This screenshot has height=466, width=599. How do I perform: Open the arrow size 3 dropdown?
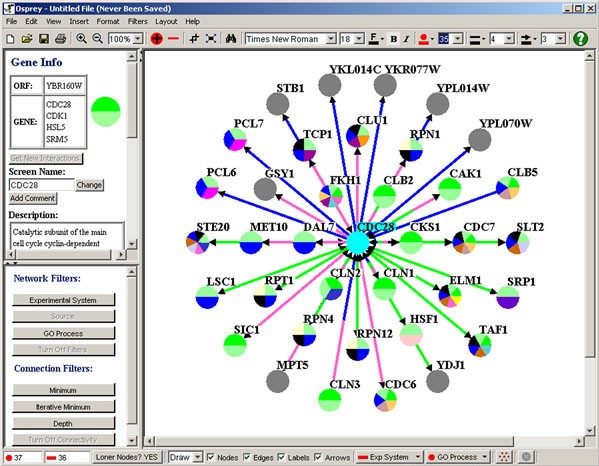[560, 39]
